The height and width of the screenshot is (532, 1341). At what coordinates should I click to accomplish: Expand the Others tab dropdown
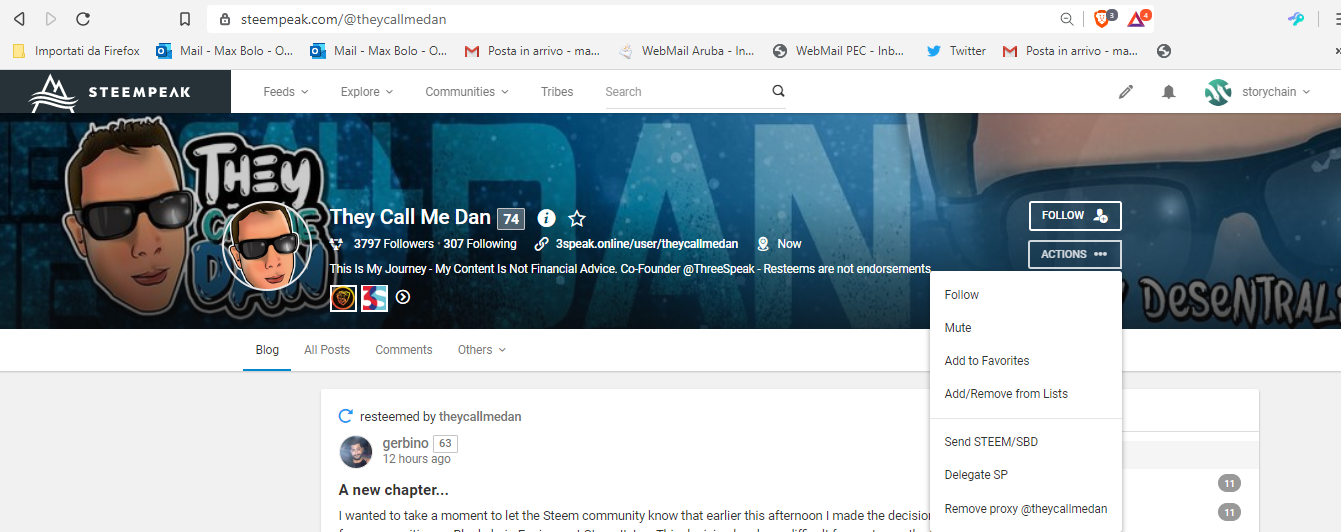click(x=481, y=350)
